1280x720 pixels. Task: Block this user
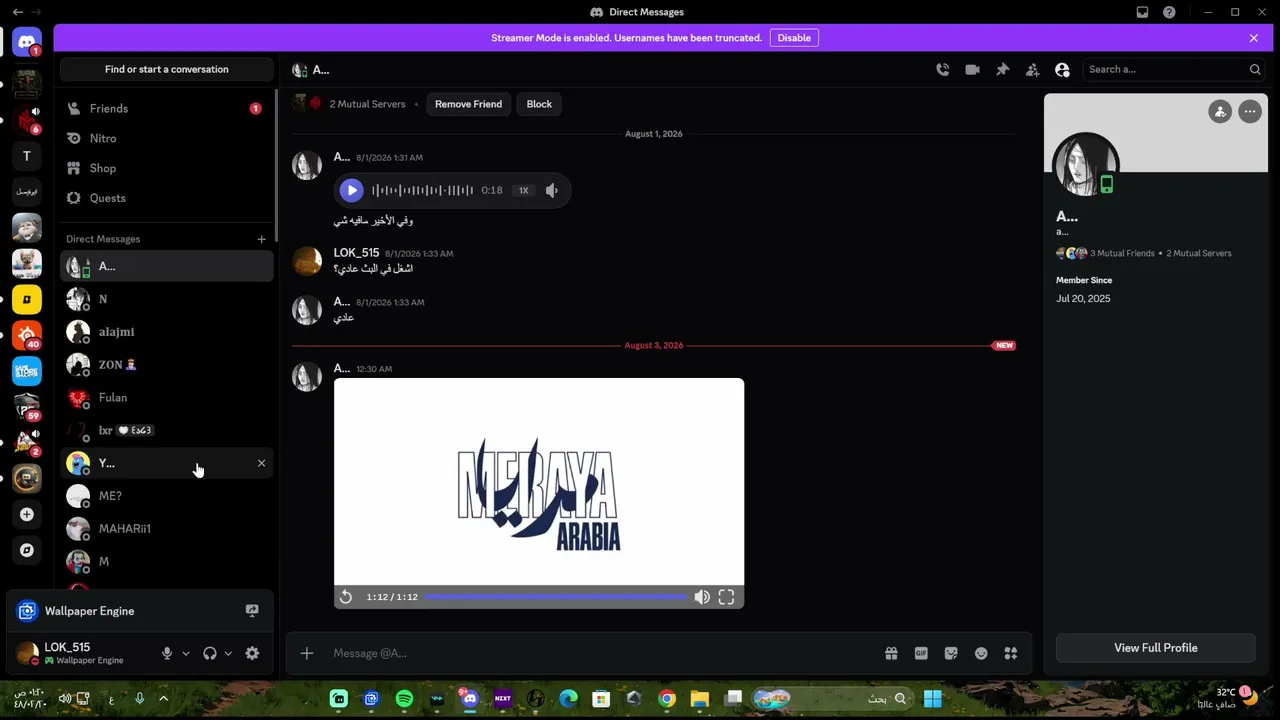[x=539, y=104]
